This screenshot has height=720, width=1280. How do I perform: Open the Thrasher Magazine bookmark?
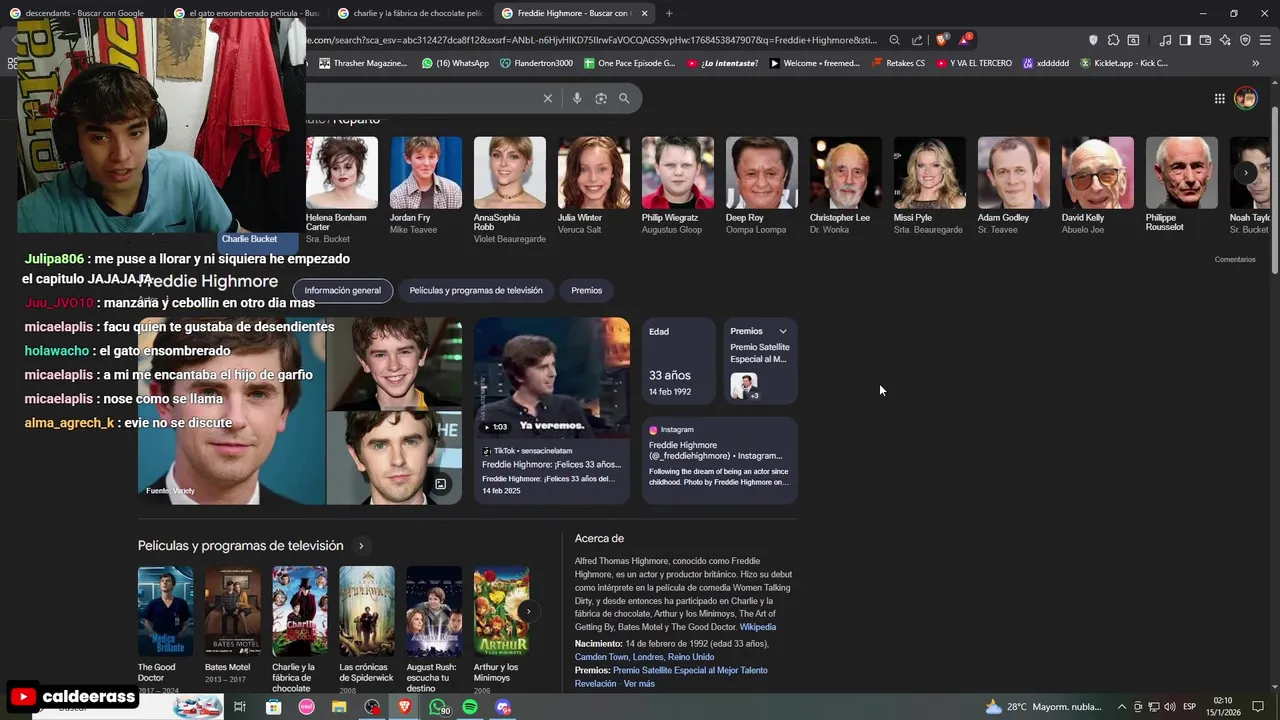(363, 63)
